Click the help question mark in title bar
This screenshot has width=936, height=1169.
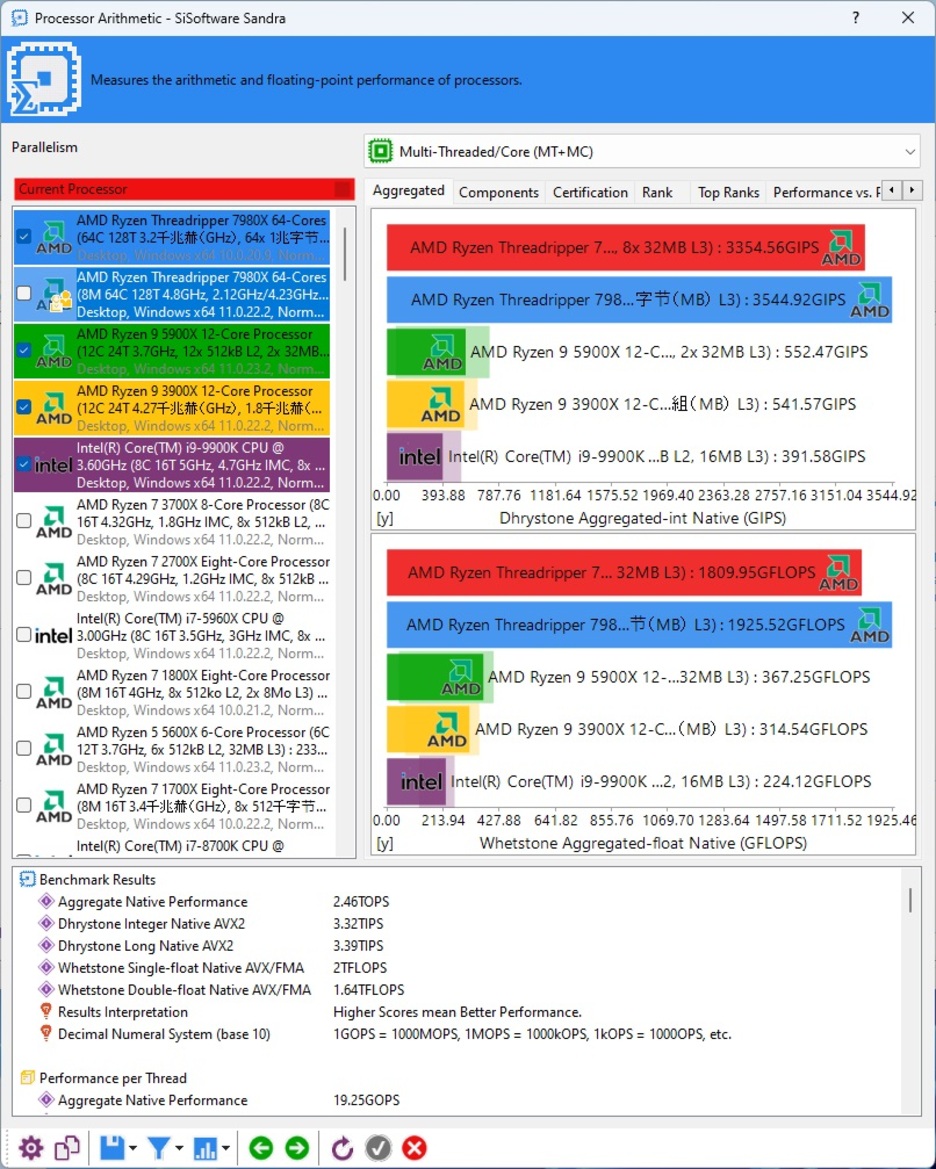(x=855, y=17)
